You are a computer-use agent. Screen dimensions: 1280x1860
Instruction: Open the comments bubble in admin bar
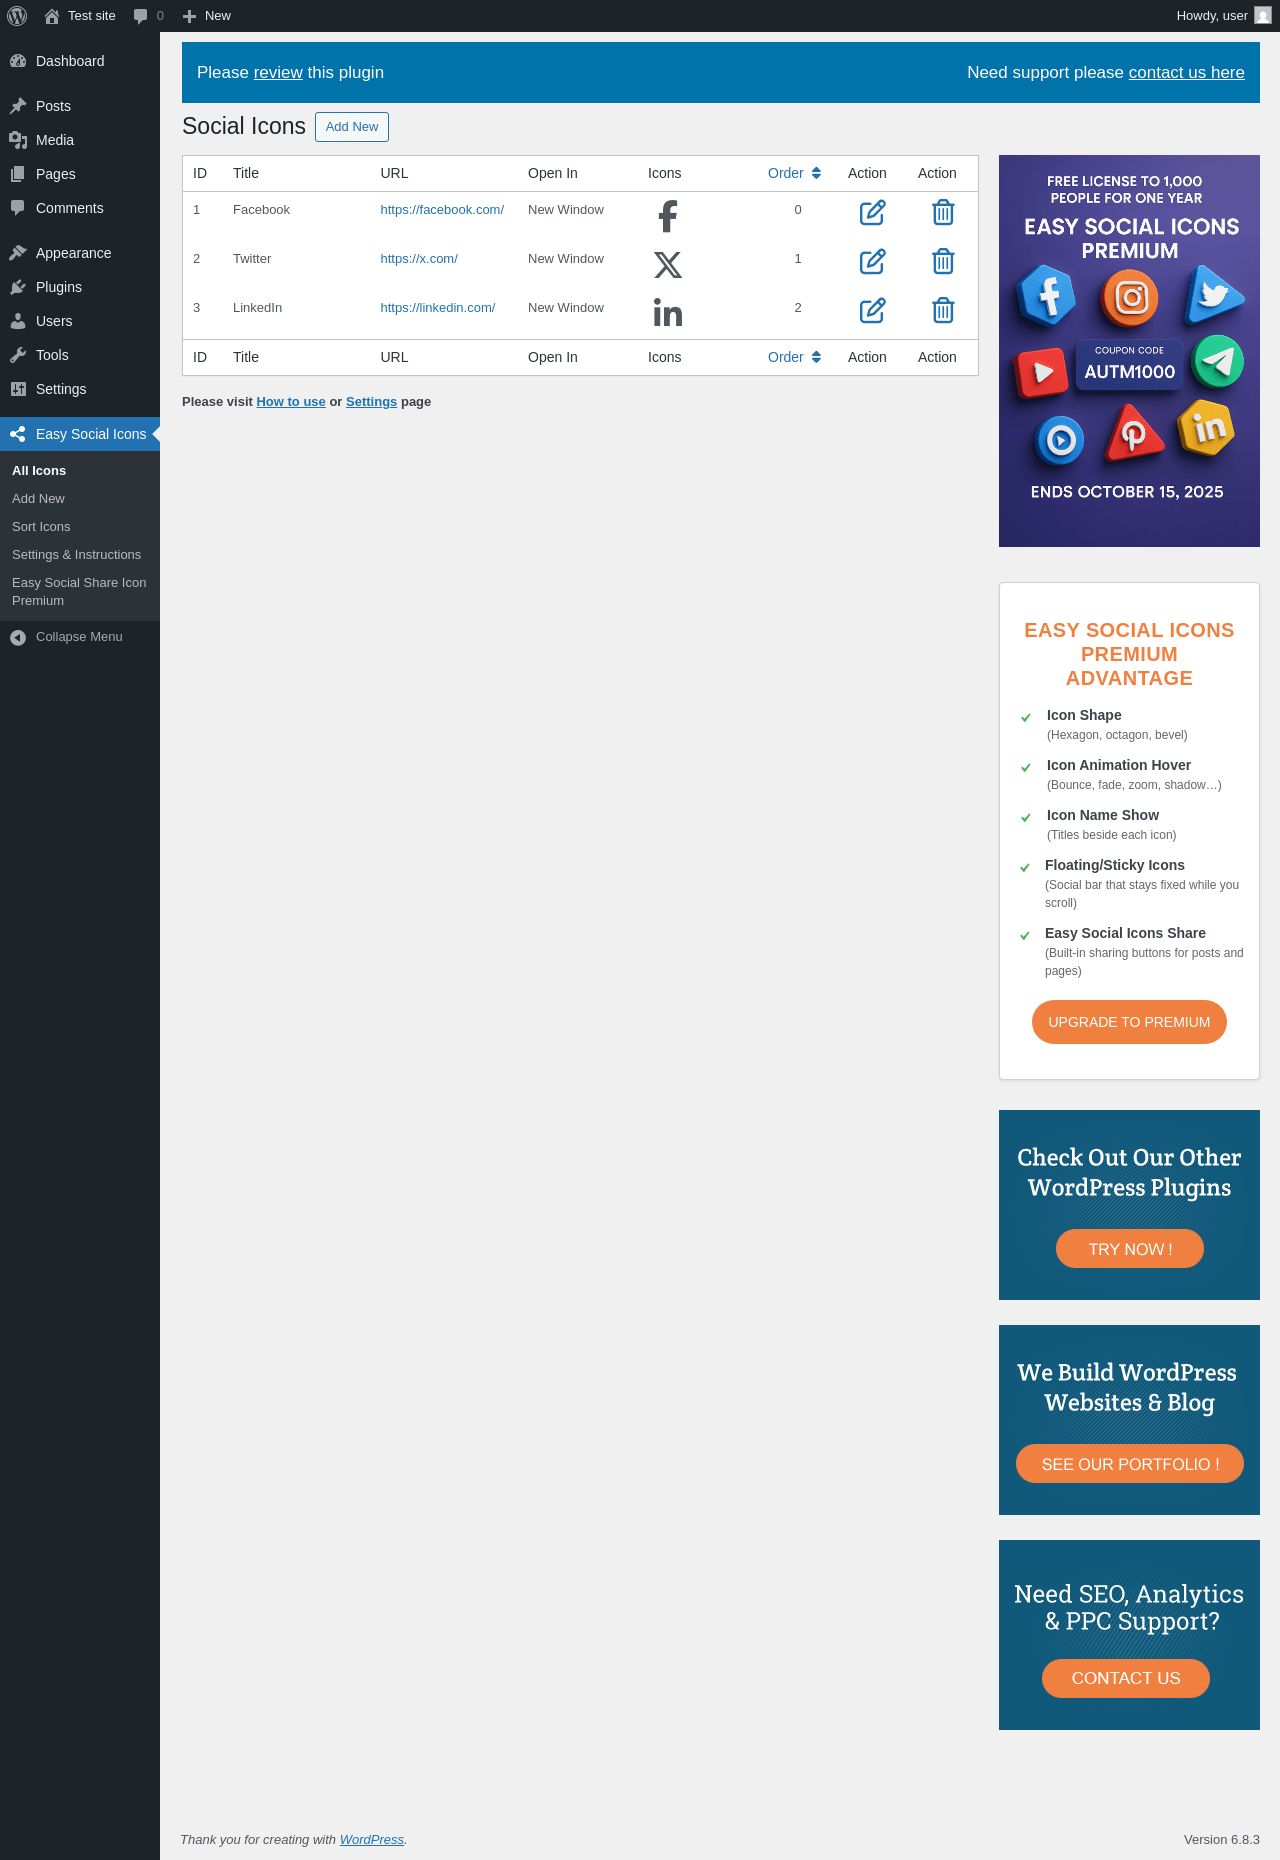pos(148,16)
